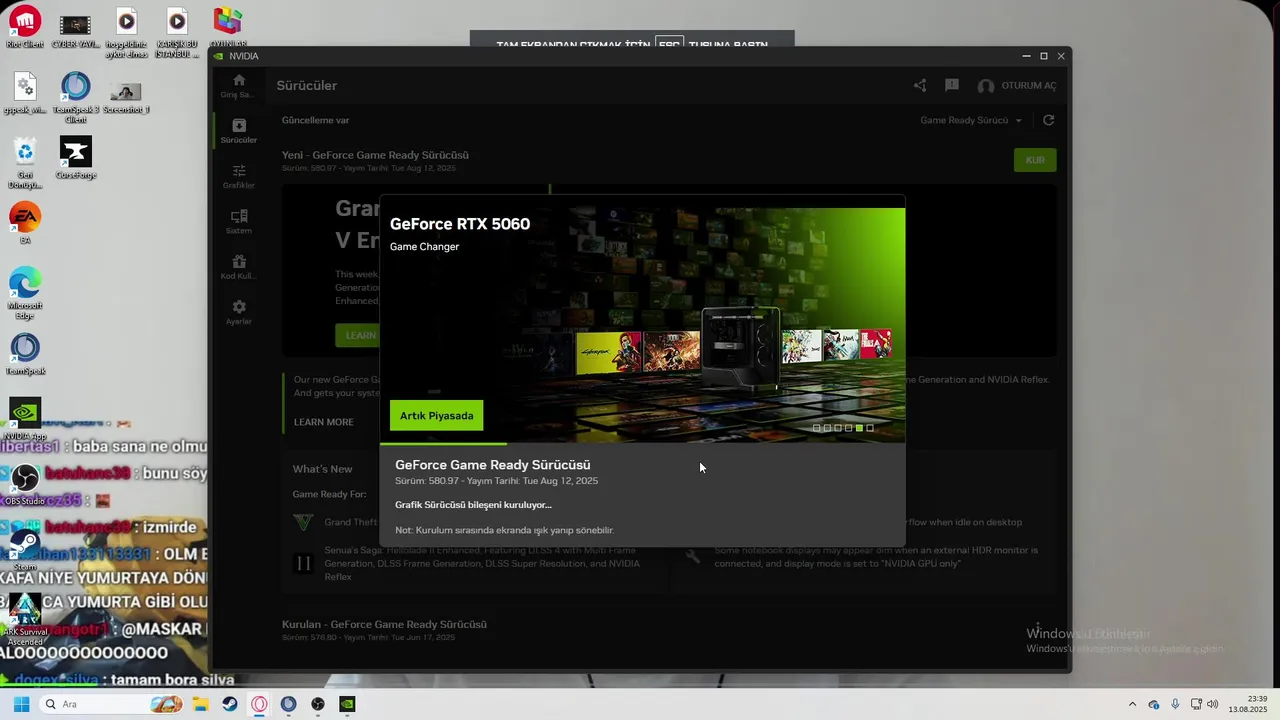This screenshot has height=720, width=1280.
Task: Click 'Yeni - GeForce Game Ready Sürücüsü' heading
Action: pos(375,155)
